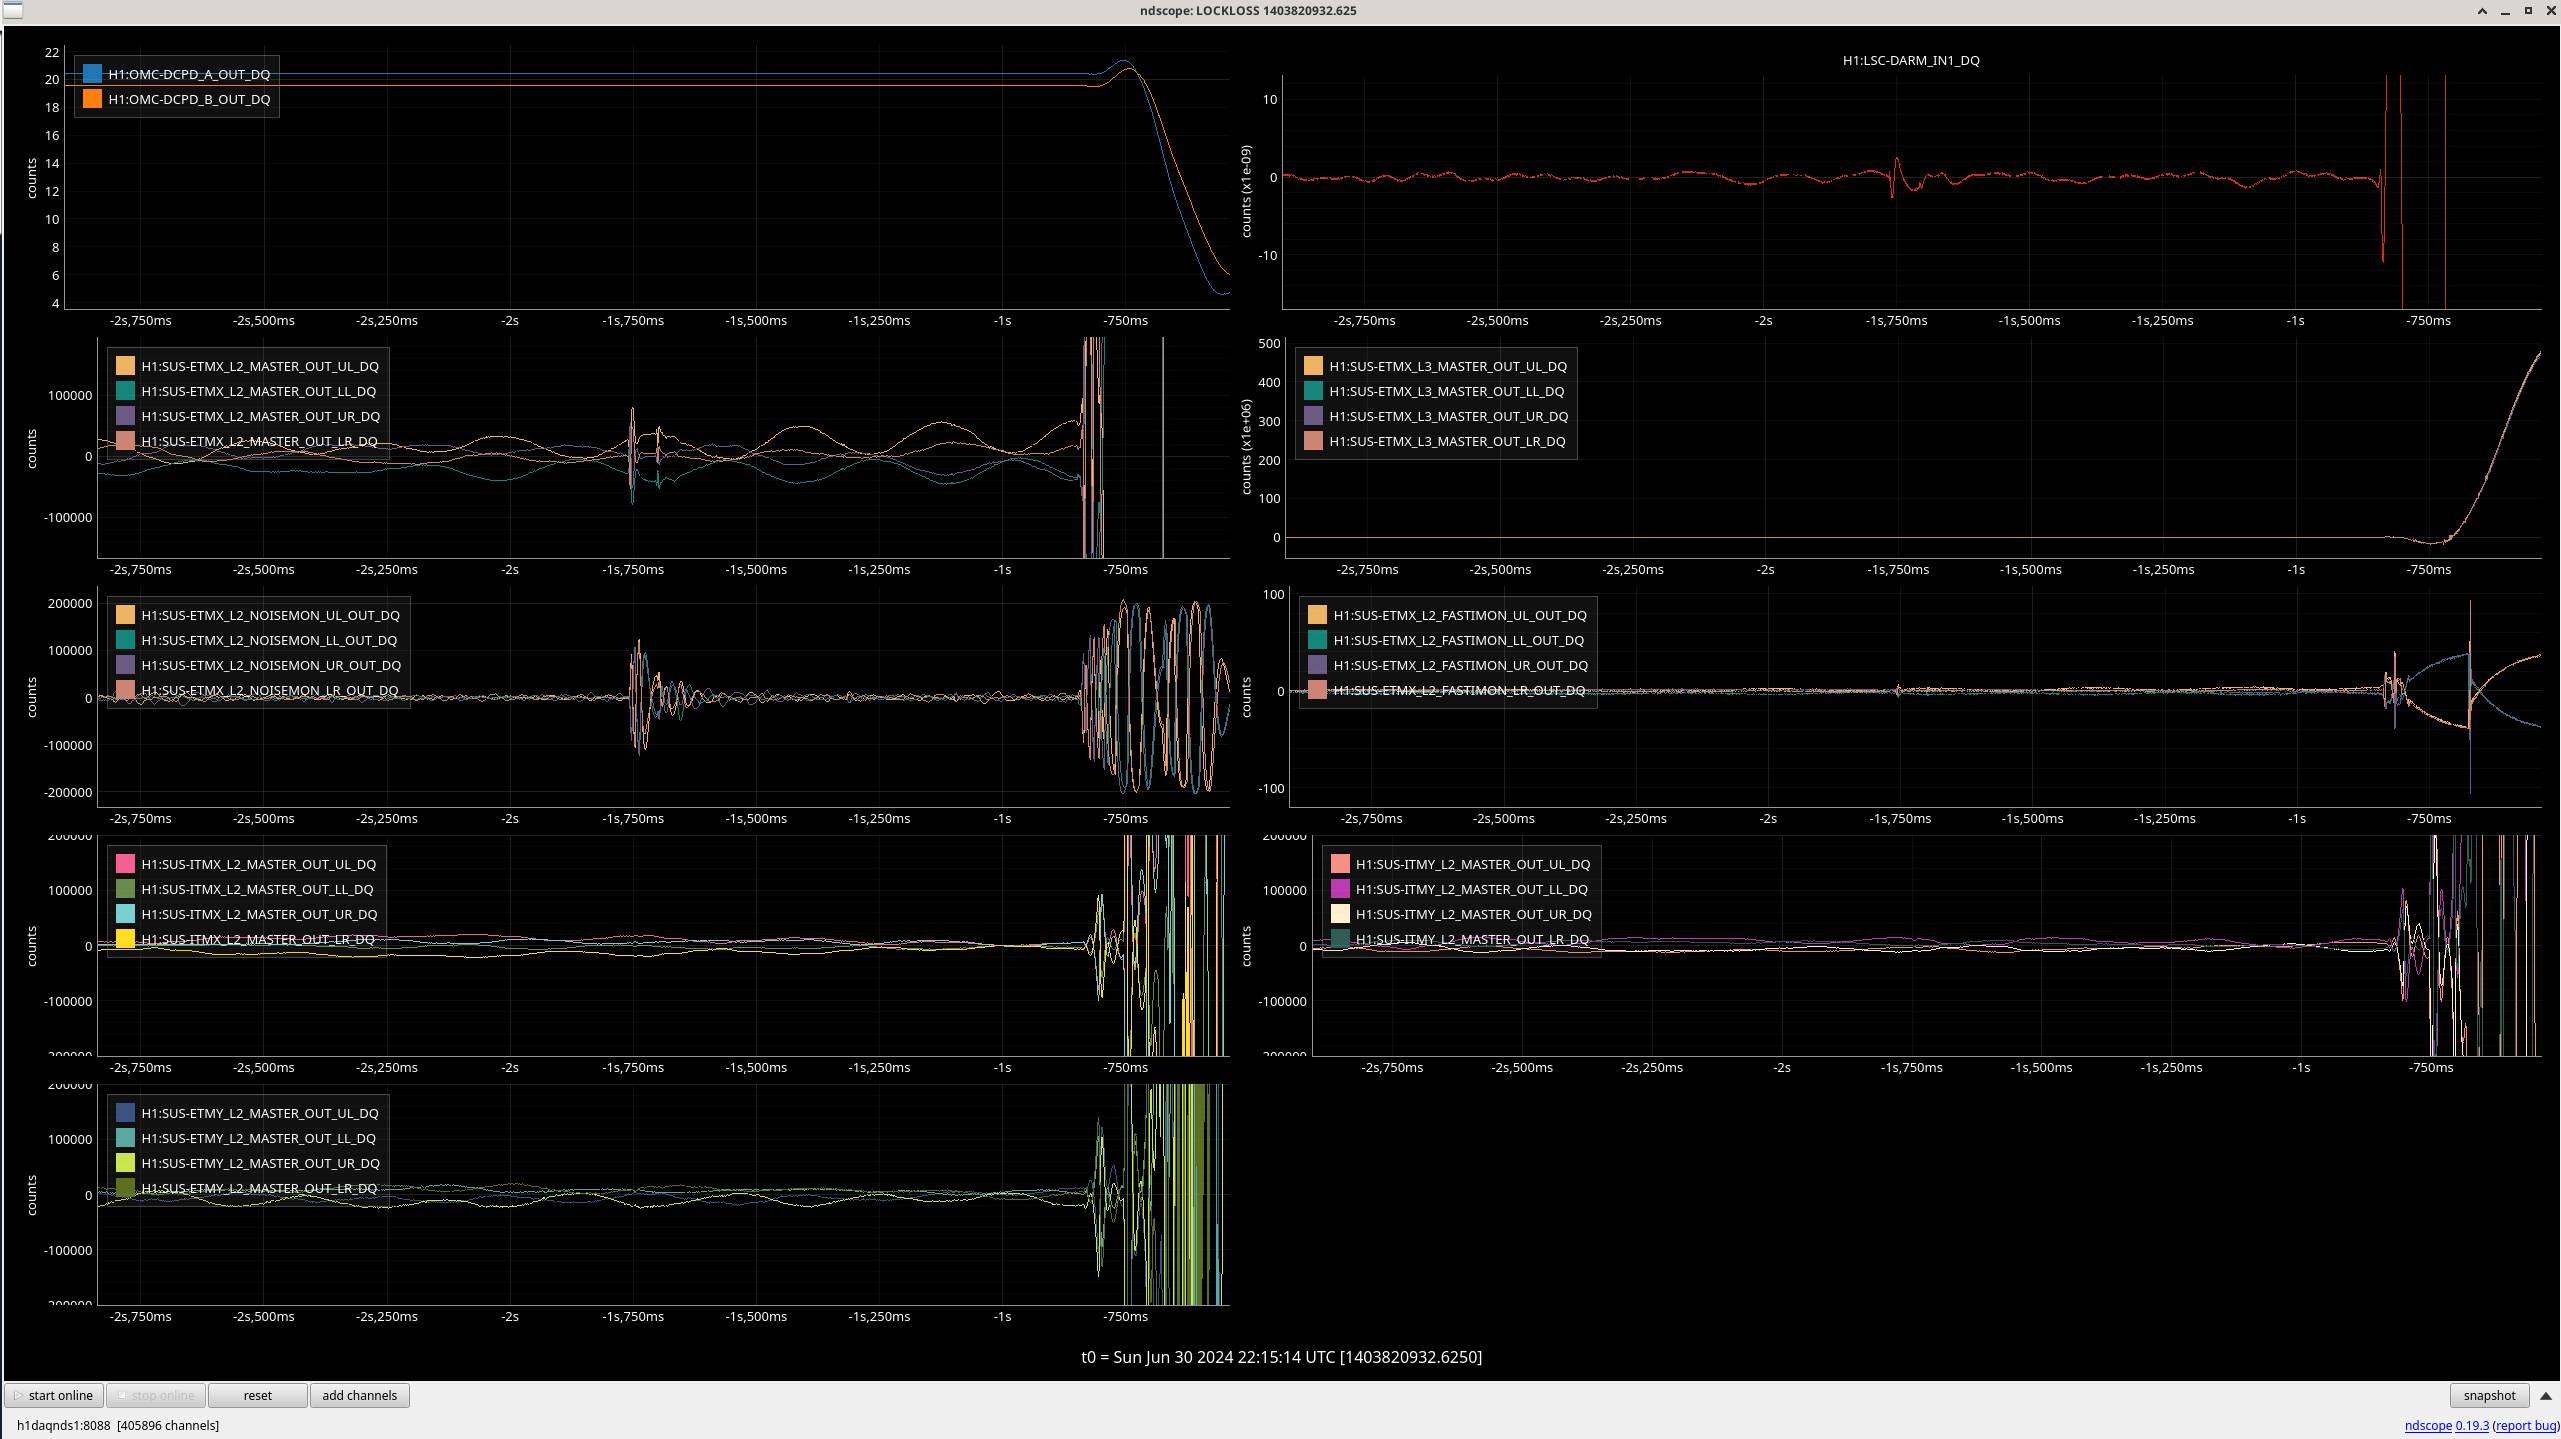The width and height of the screenshot is (2561, 1439).
Task: Click the window menu icon in title bar
Action: coord(12,11)
